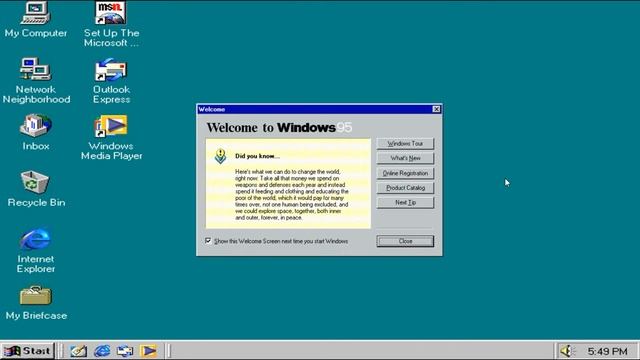
Task: Launch Media Player from quick launch bar
Action: pyautogui.click(x=149, y=351)
